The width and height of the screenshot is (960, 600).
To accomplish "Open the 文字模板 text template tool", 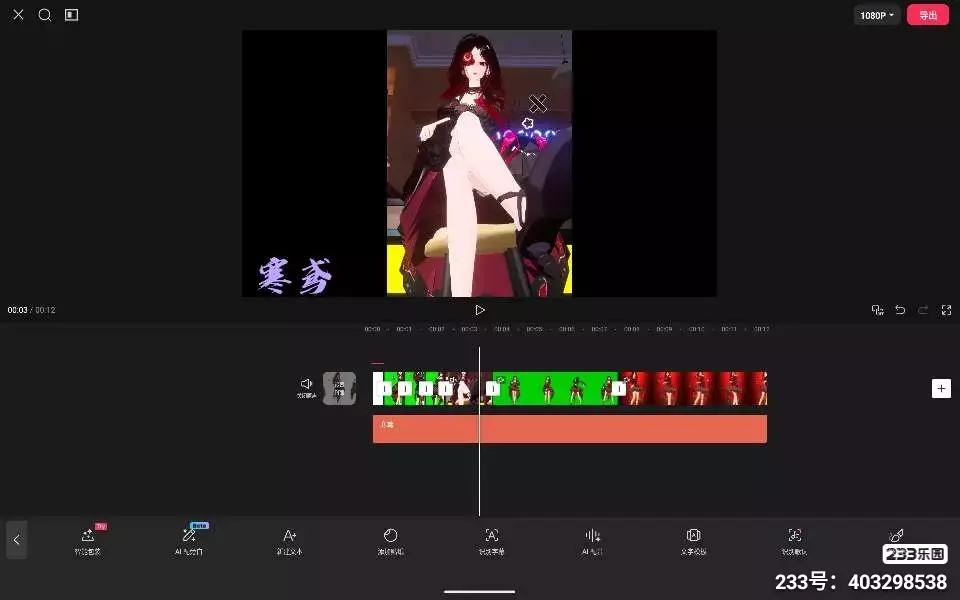I will click(x=693, y=541).
